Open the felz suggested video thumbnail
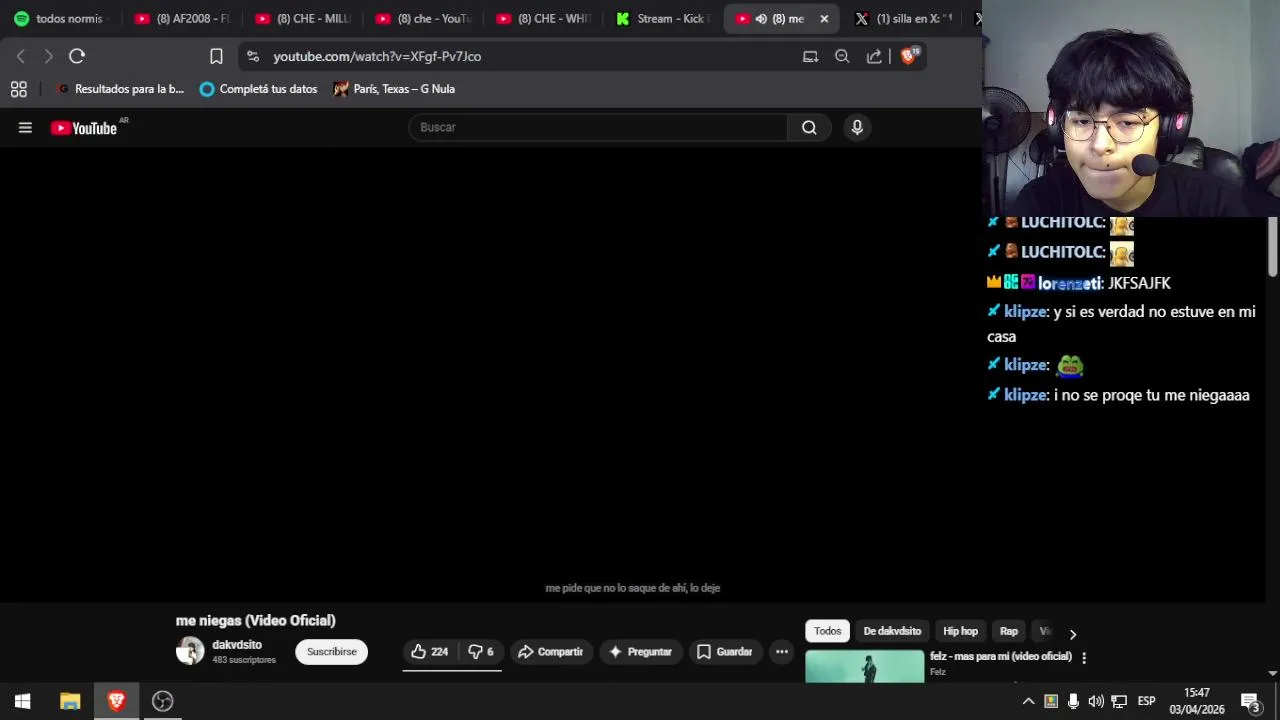Viewport: 1280px width, 720px height. click(x=865, y=667)
